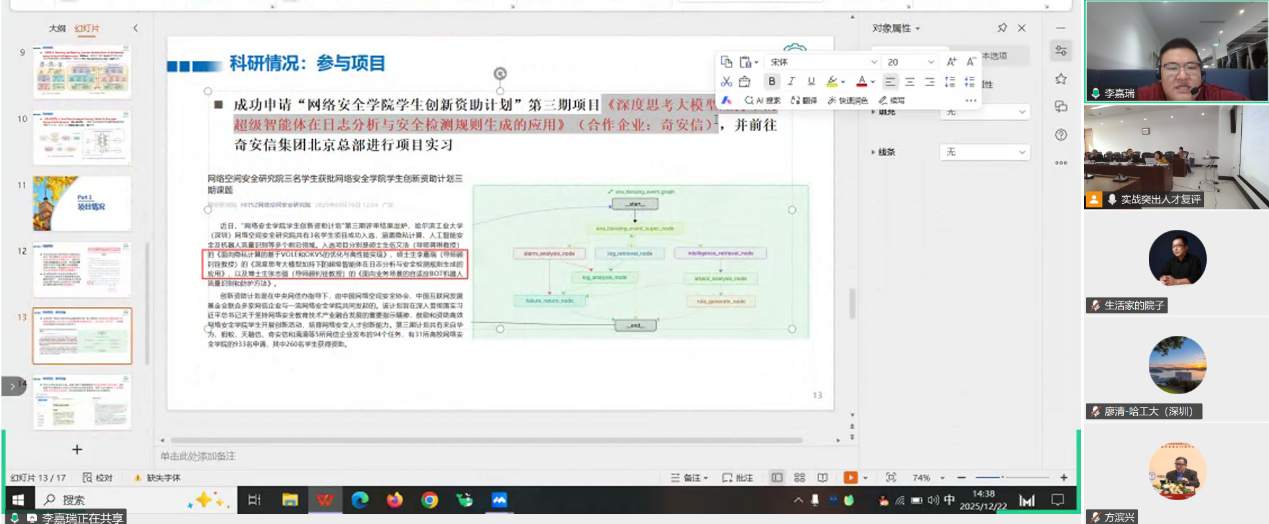Select slide 11 thumbnail in panel
Viewport: 1269px width, 524px height.
tap(82, 203)
